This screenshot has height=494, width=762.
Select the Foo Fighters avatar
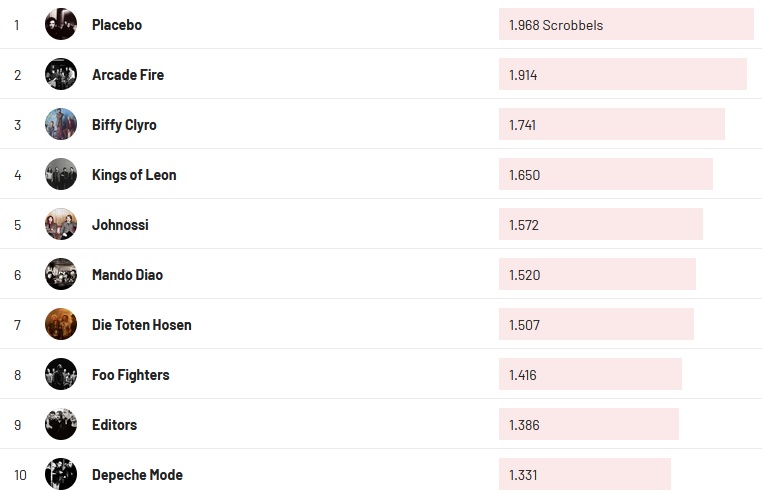pyautogui.click(x=61, y=374)
